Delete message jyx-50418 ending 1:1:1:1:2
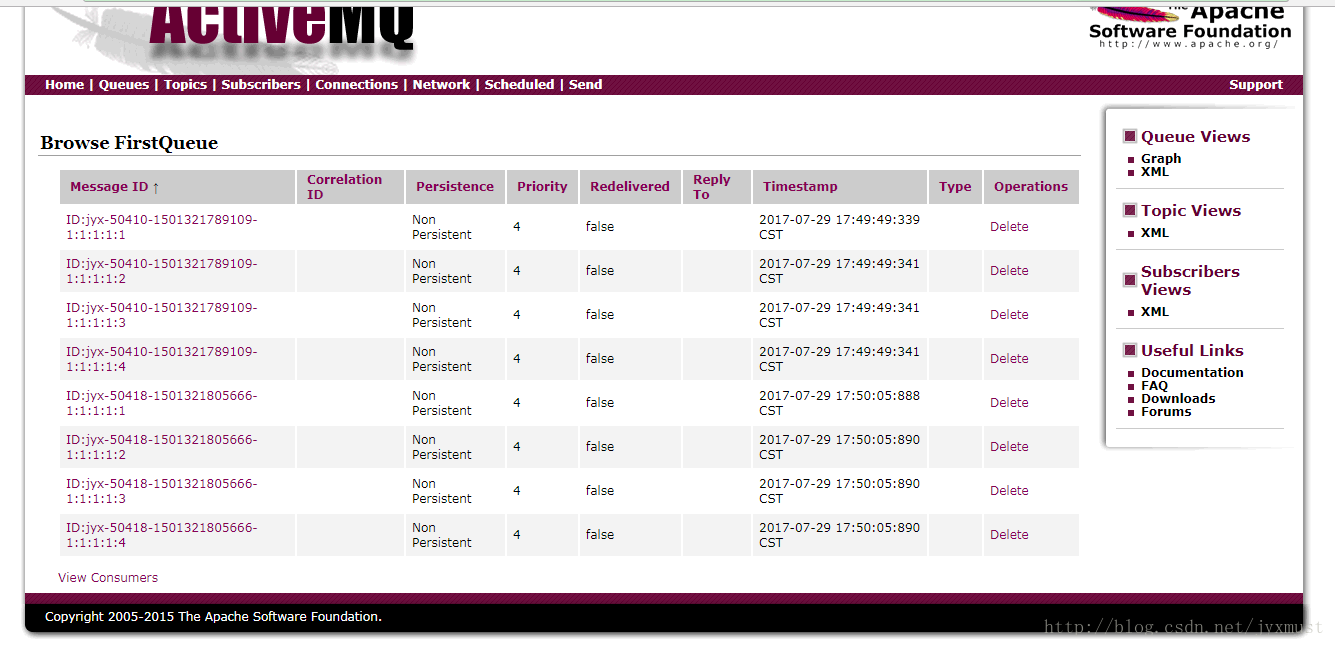1335x647 pixels. point(1009,447)
